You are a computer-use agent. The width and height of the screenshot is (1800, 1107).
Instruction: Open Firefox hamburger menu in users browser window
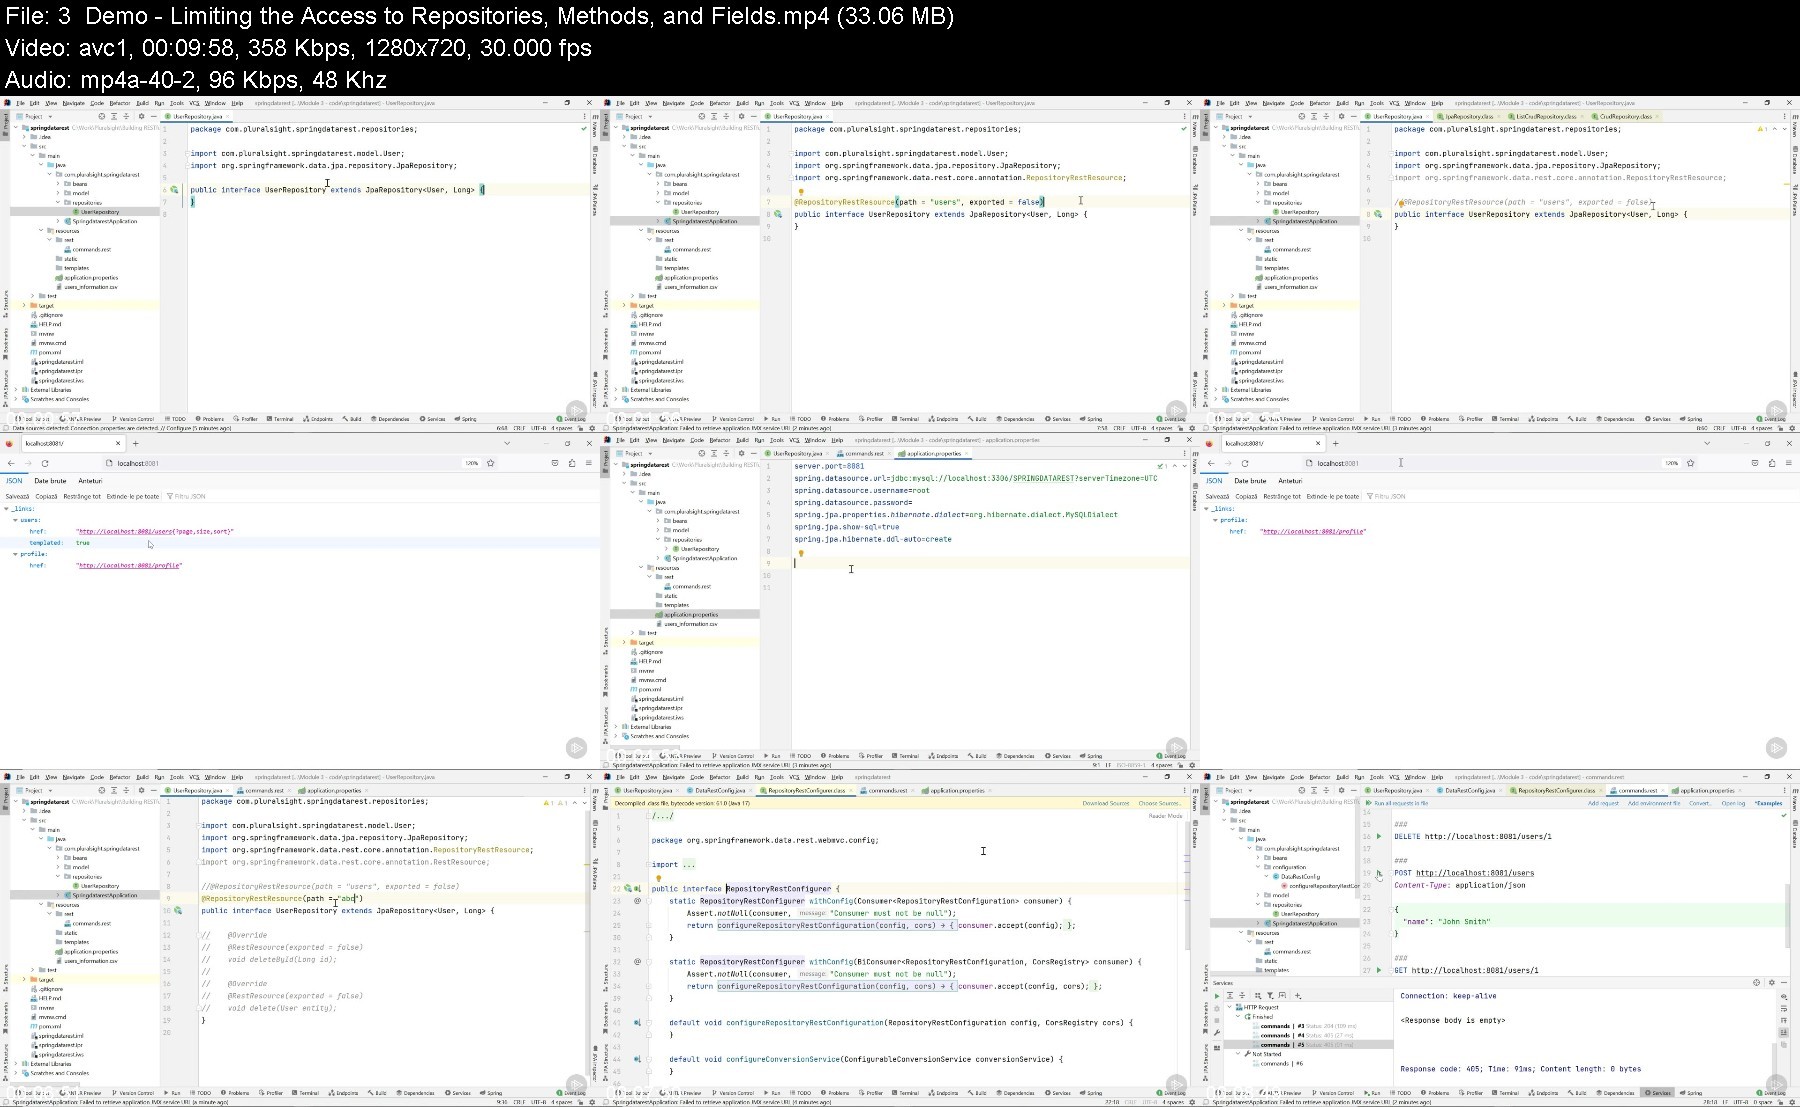[x=588, y=463]
